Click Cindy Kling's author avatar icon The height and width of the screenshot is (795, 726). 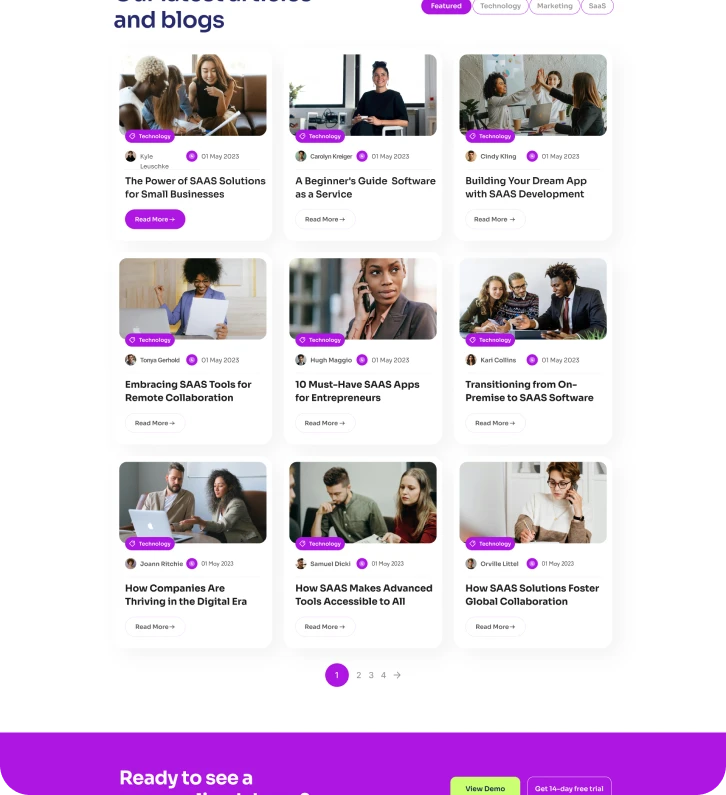(471, 156)
